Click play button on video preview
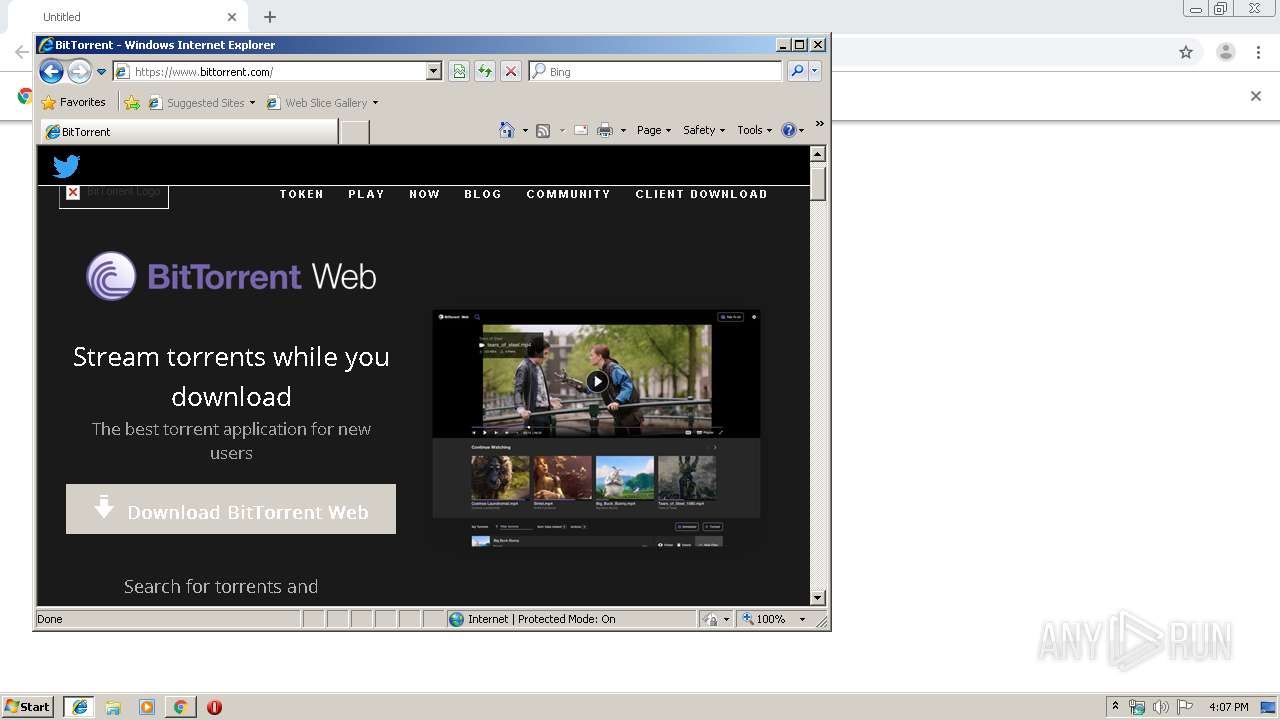The image size is (1280, 720). tap(597, 381)
